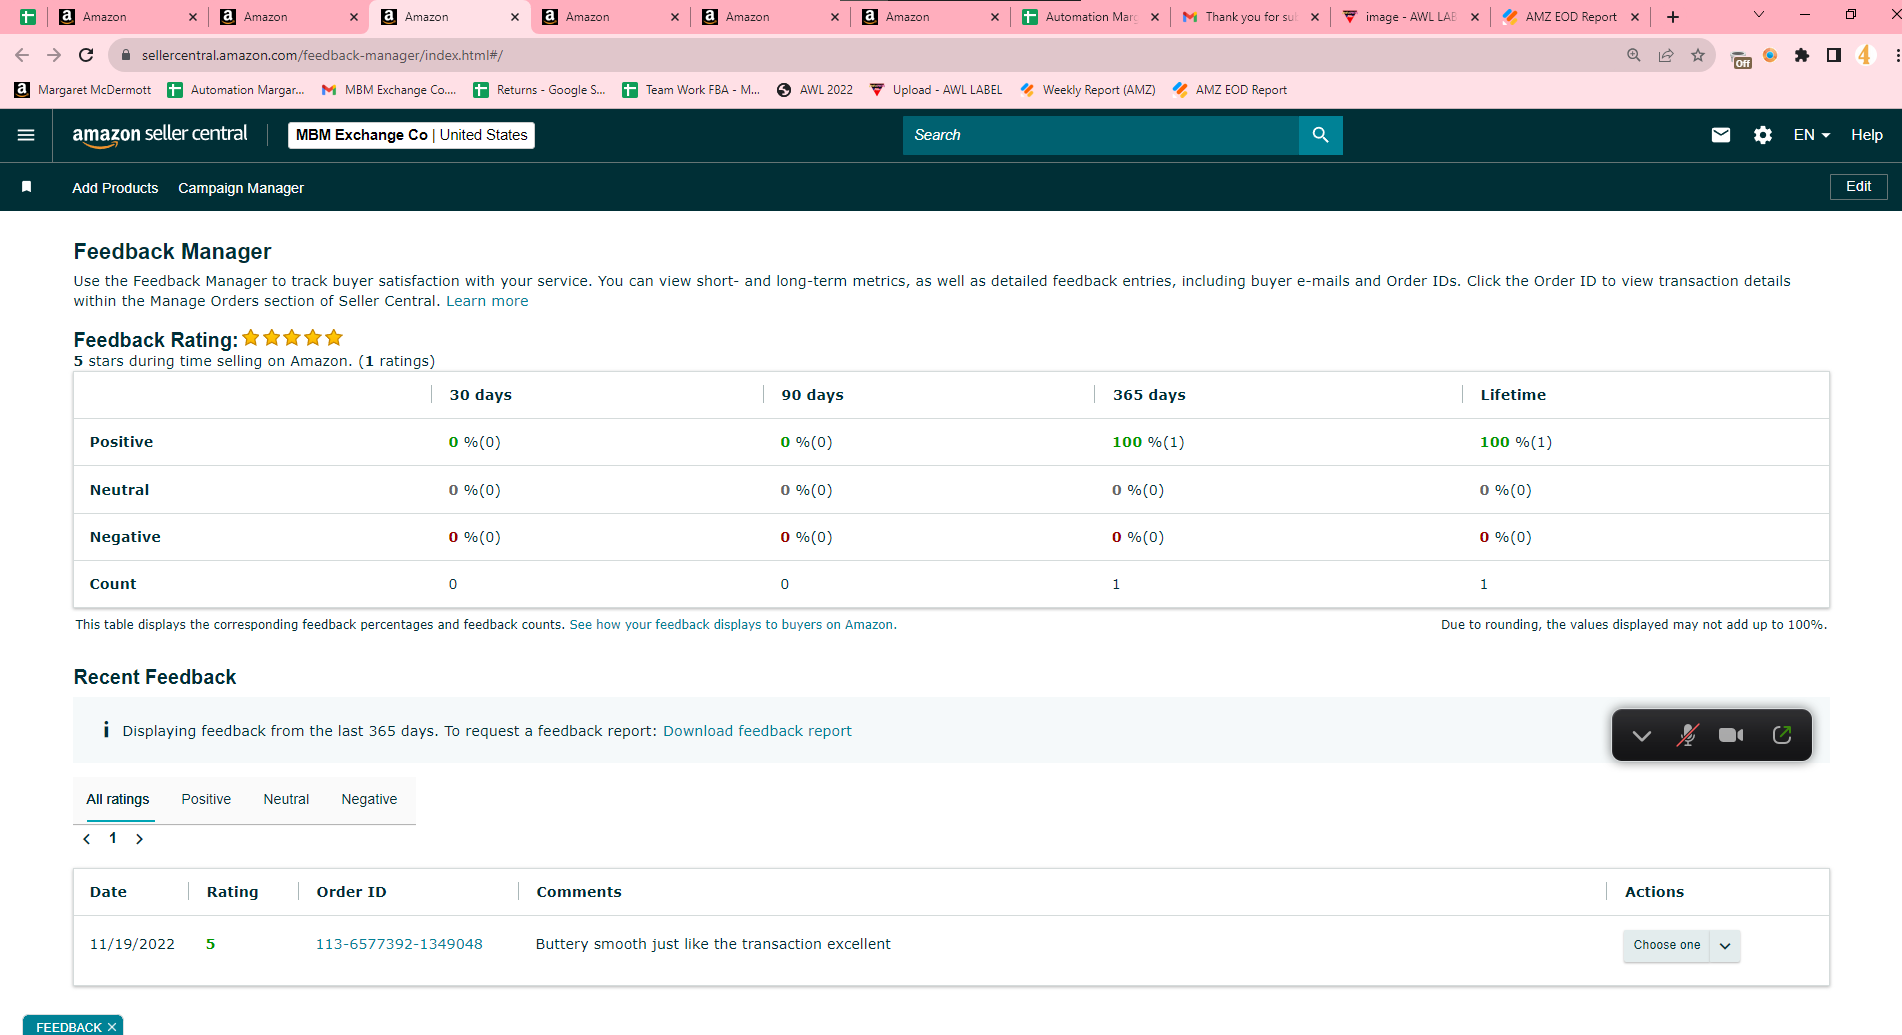Open Returns - Google S... bookmark
Viewport: 1902px width, 1035px height.
[x=539, y=90]
